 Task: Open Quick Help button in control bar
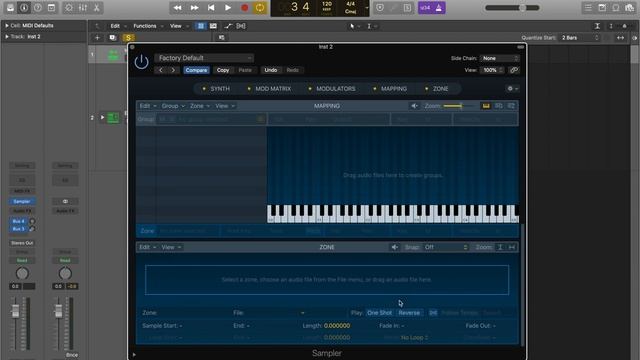click(x=38, y=8)
